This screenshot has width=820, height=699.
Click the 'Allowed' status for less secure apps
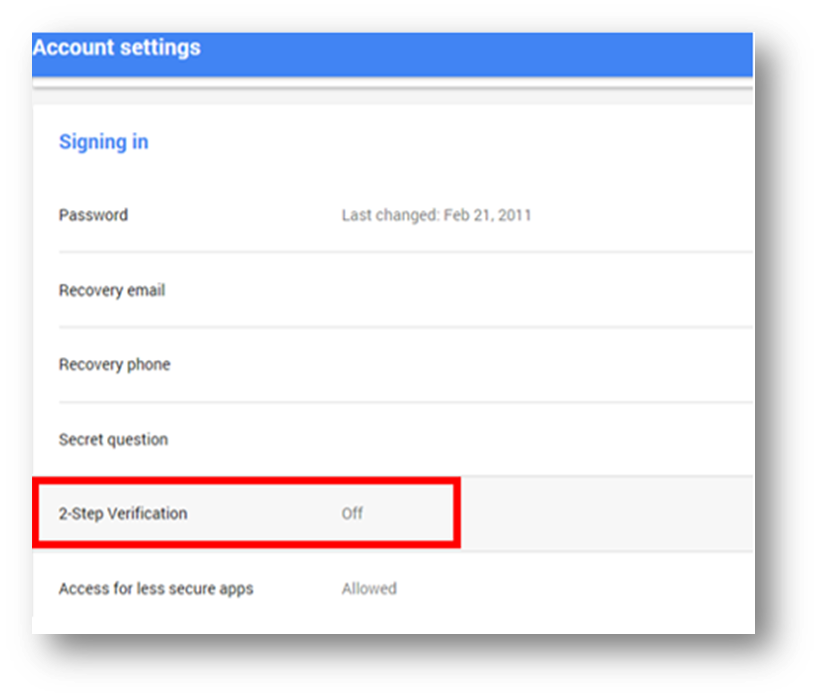pos(369,589)
